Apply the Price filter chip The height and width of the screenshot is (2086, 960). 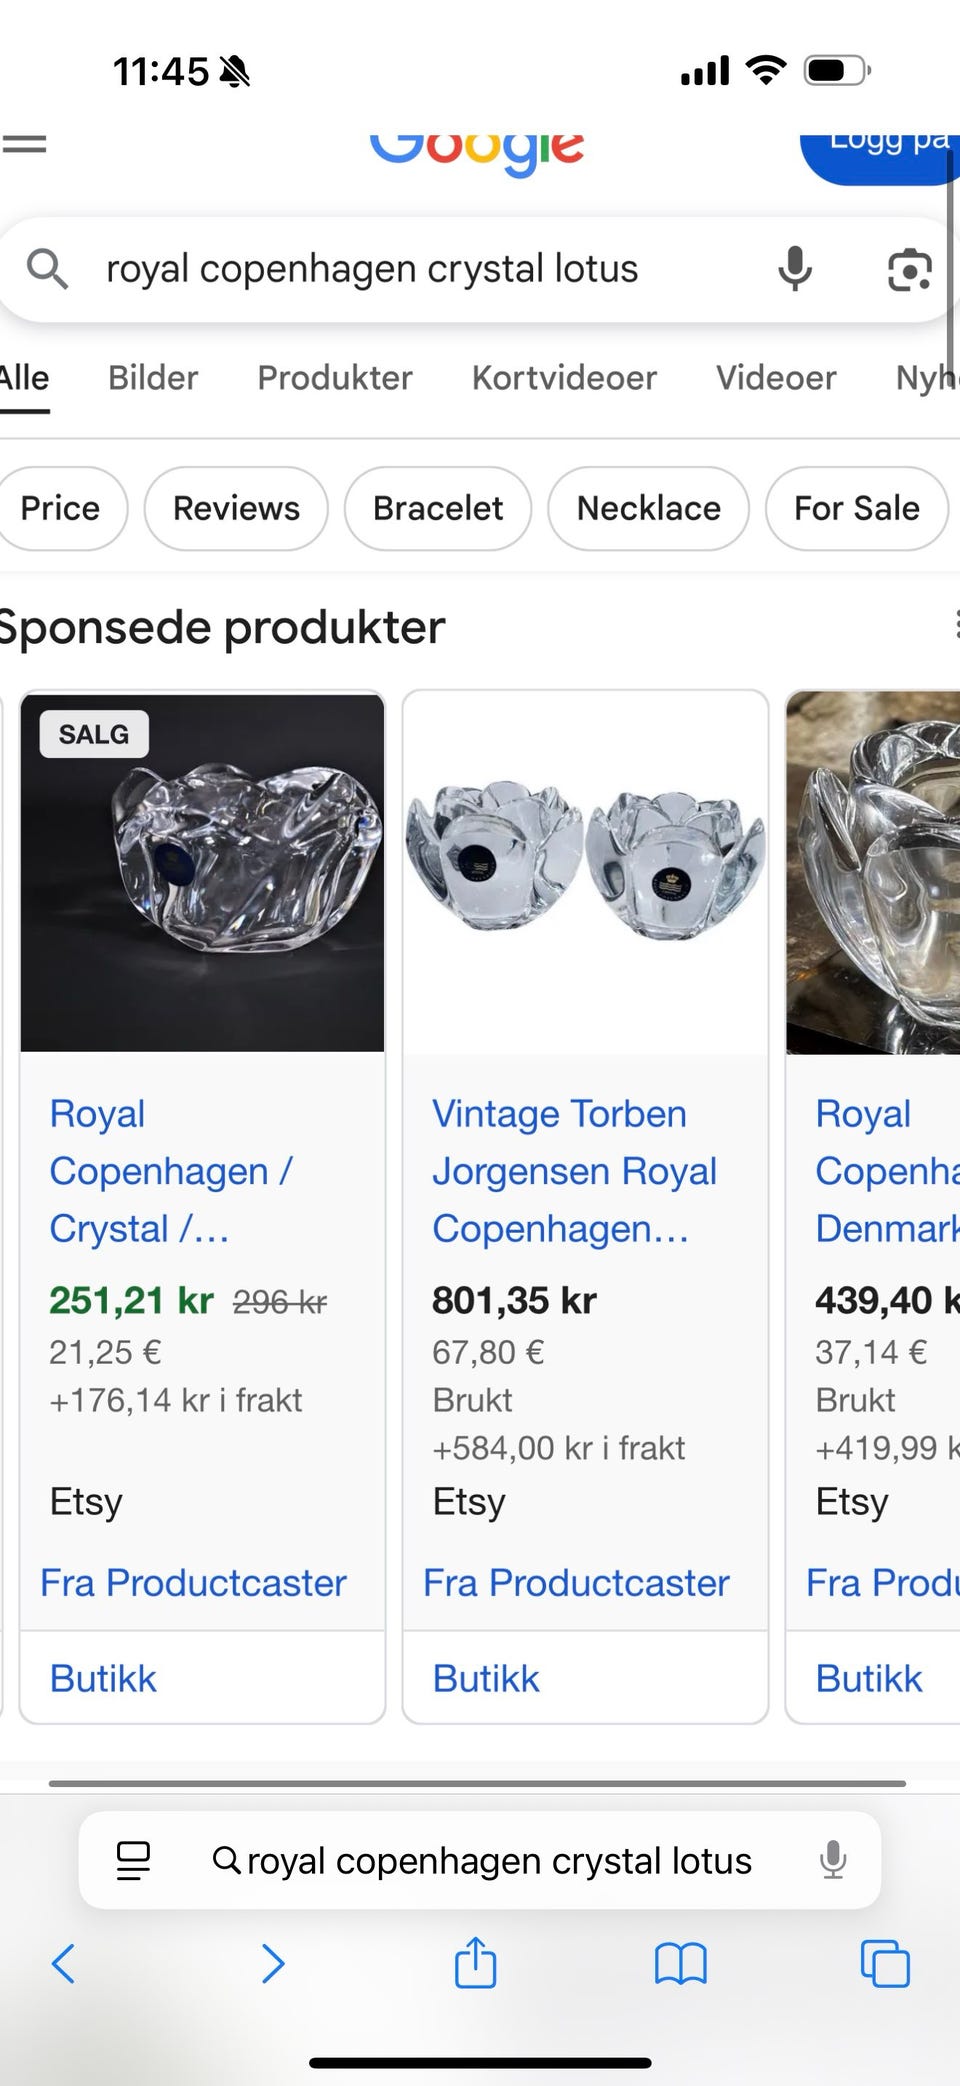(60, 508)
